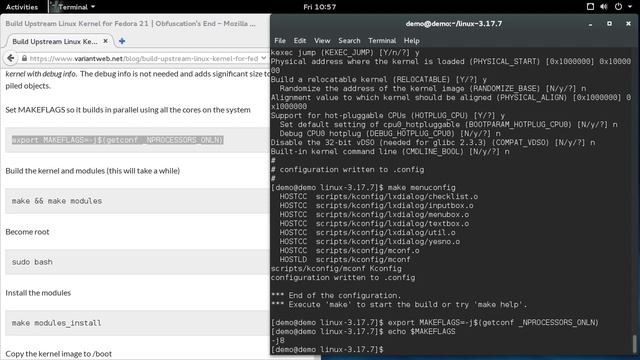
Task: Click the make && make modules code block
Action: click(137, 201)
